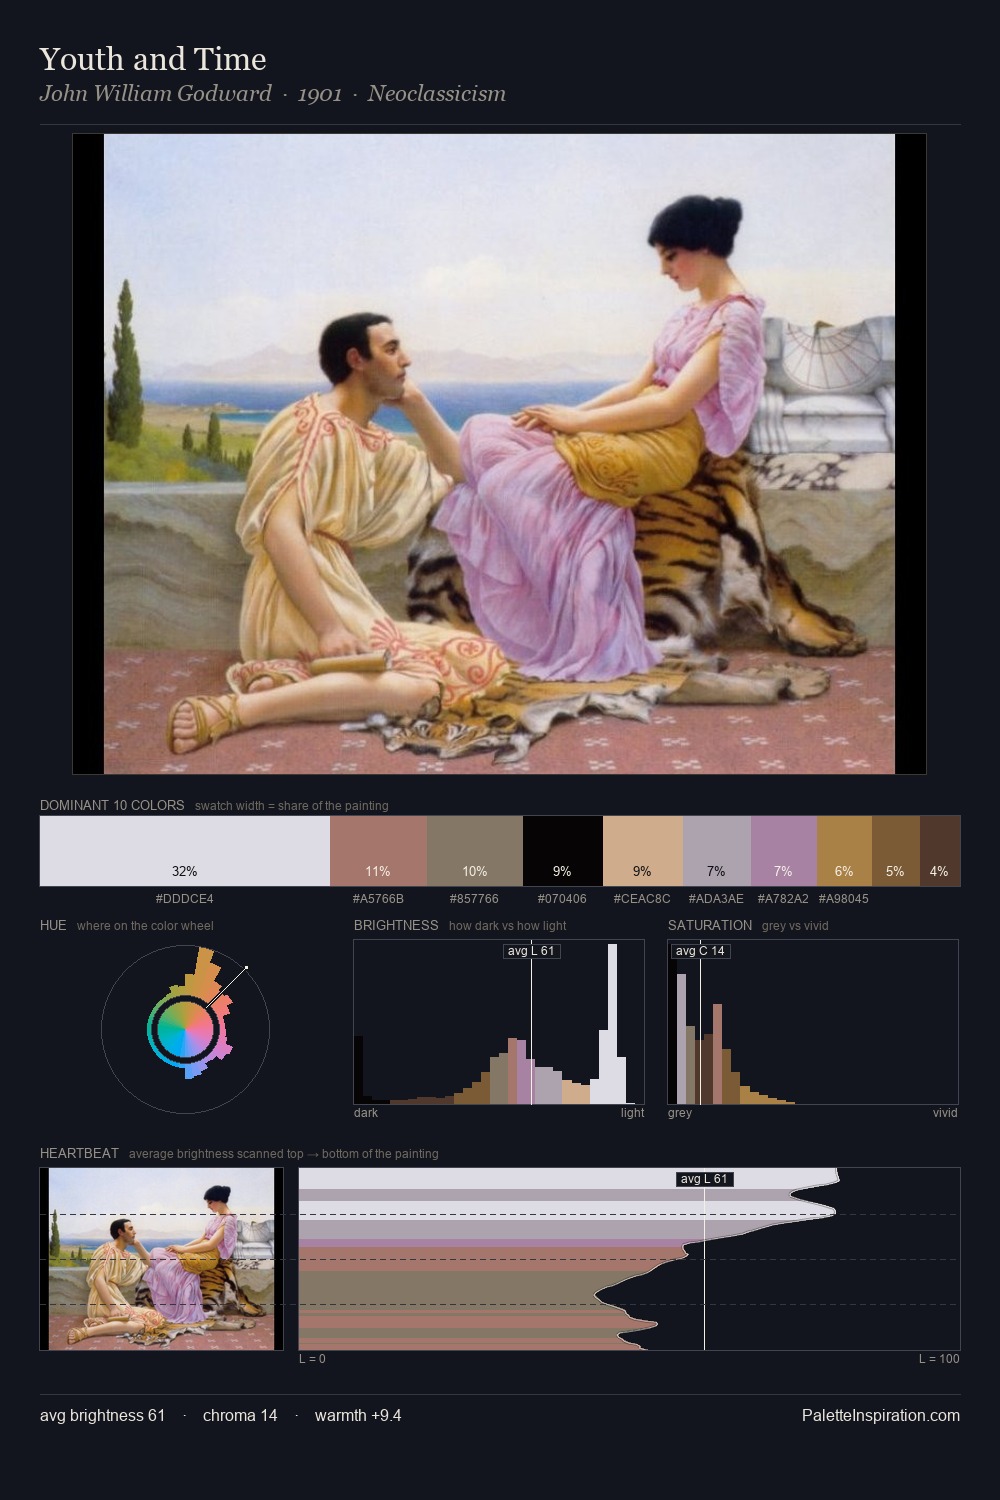Click the 5% brown swatch
Viewport: 1000px width, 1500px height.
[896, 851]
